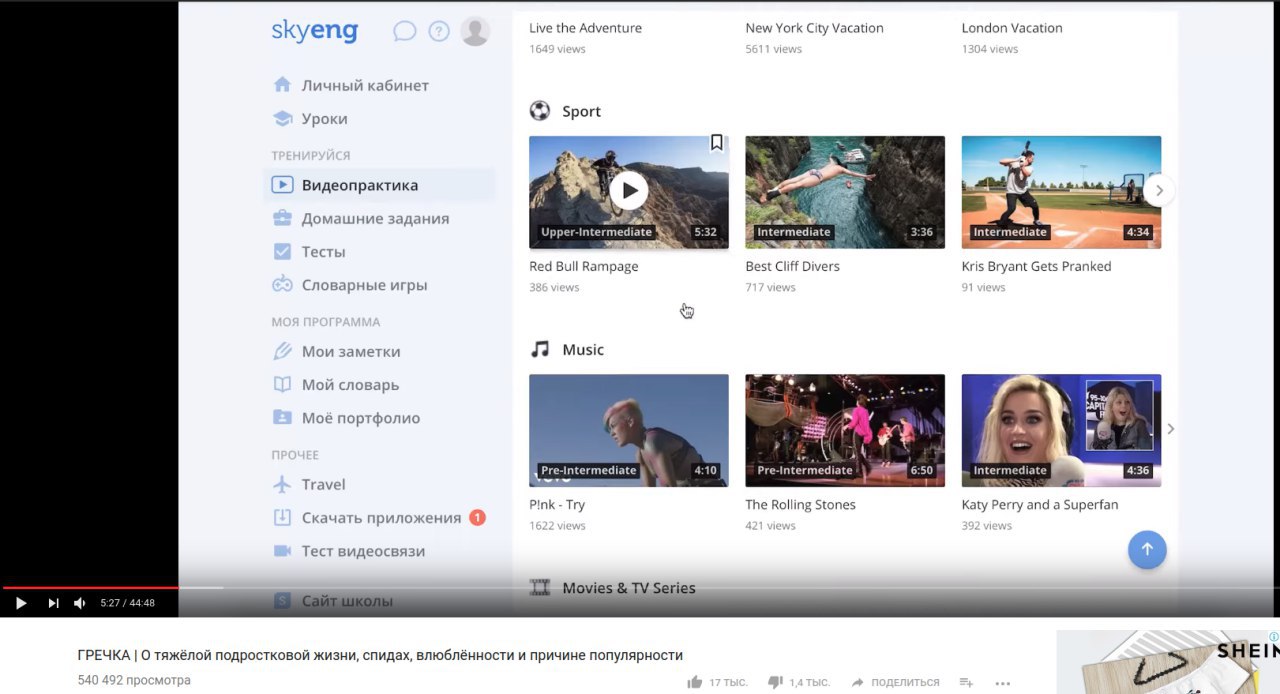Add video to playlist icon

(x=966, y=682)
